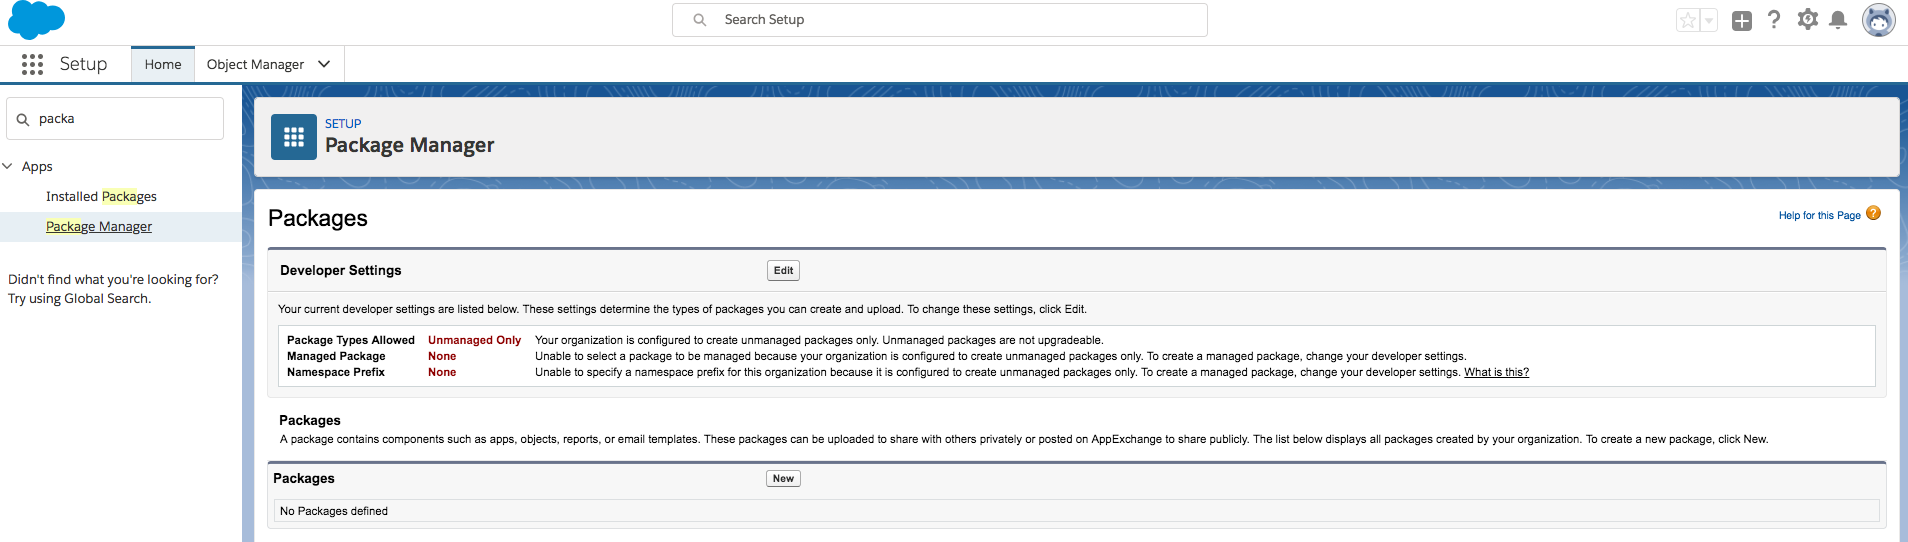Open the App Launcher grid icon

point(32,64)
